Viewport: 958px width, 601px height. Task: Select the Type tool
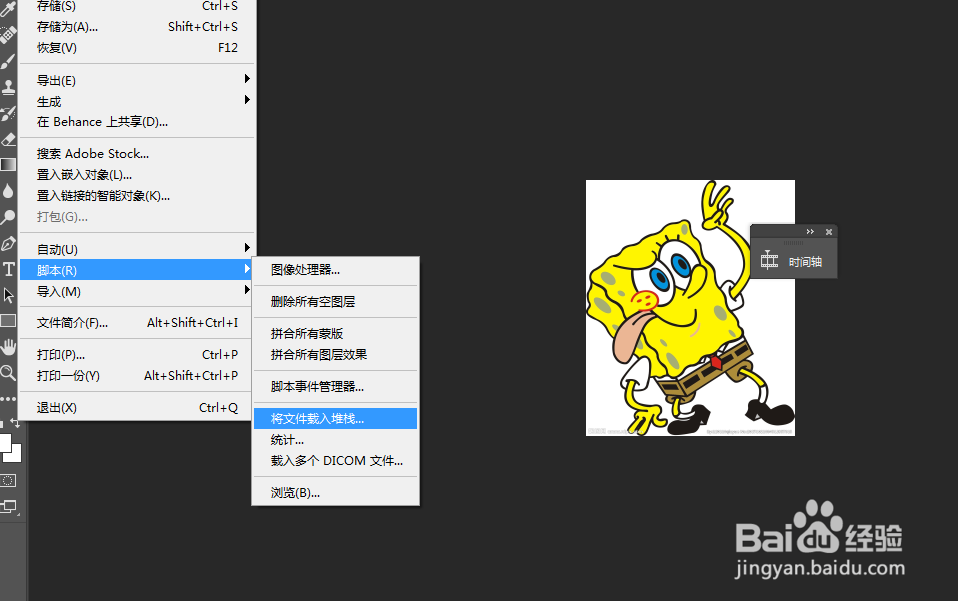(x=8, y=269)
